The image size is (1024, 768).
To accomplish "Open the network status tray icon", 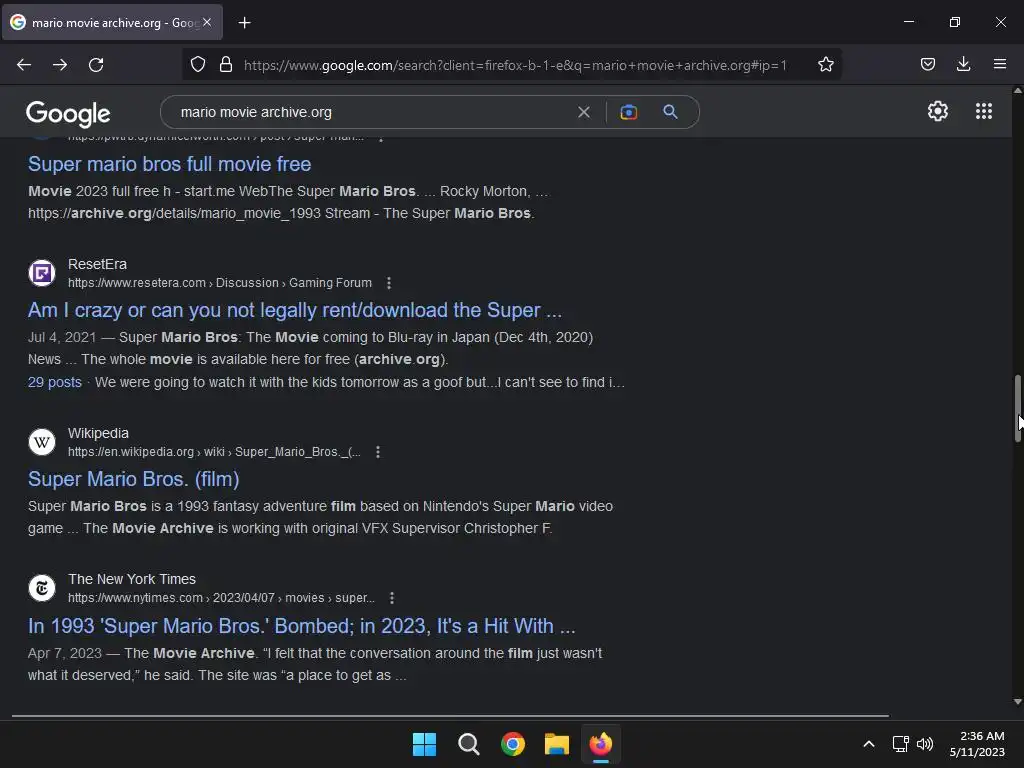I will (x=901, y=744).
